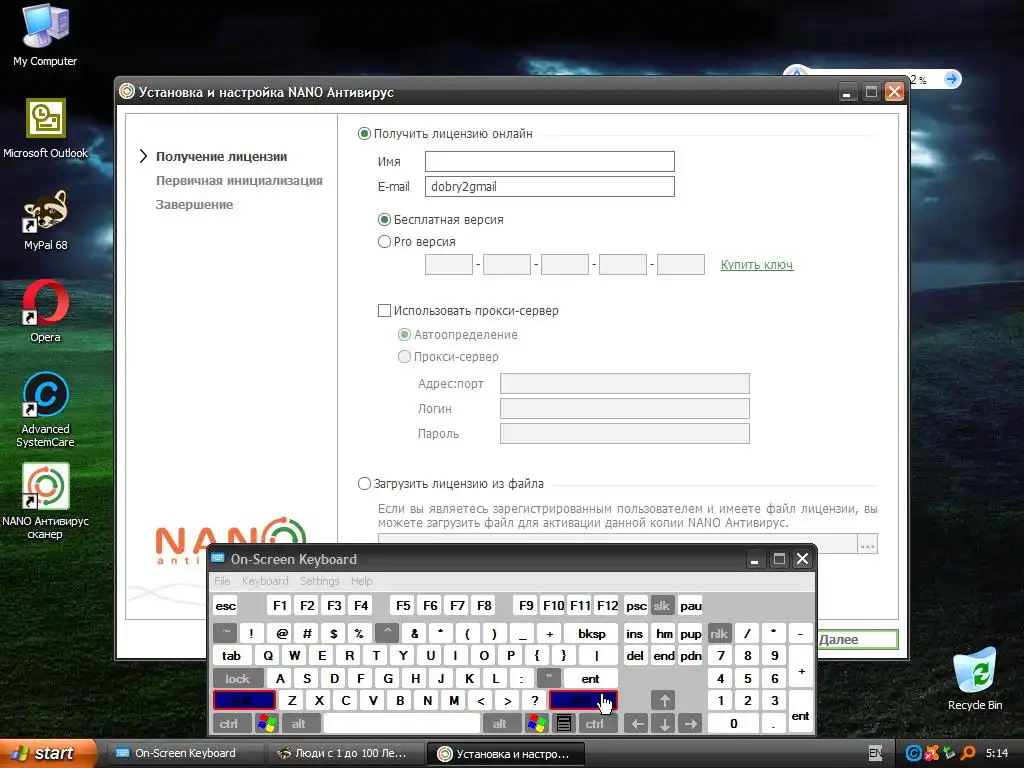
Task: Click the magnifier icon in system tray
Action: coord(968,753)
